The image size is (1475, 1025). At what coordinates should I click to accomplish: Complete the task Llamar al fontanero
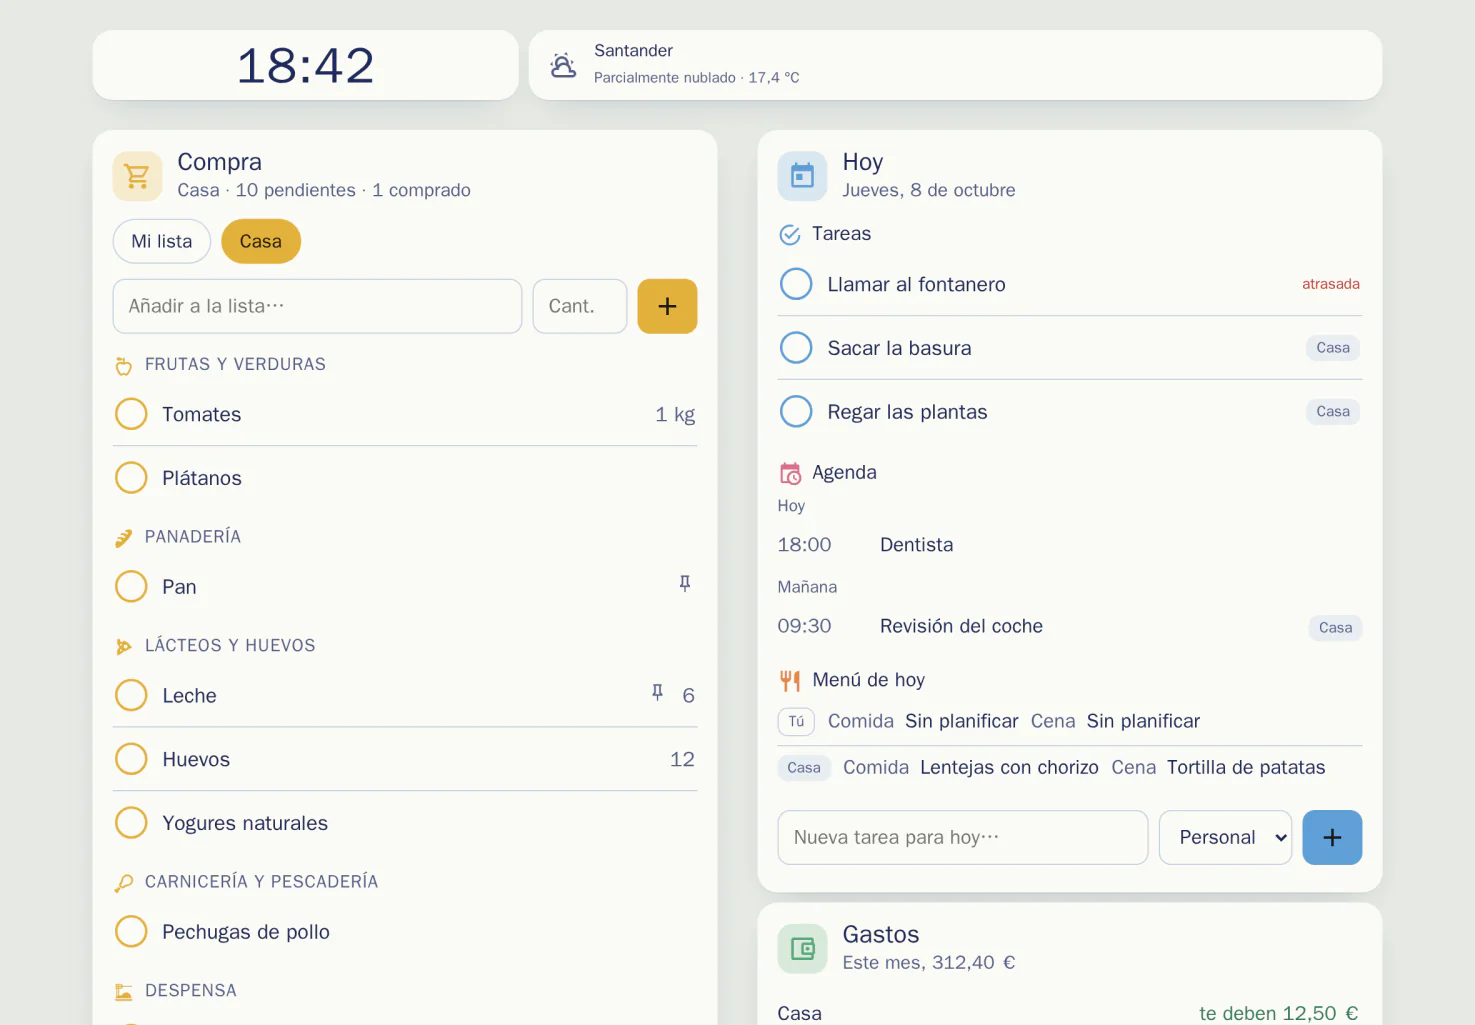click(796, 284)
